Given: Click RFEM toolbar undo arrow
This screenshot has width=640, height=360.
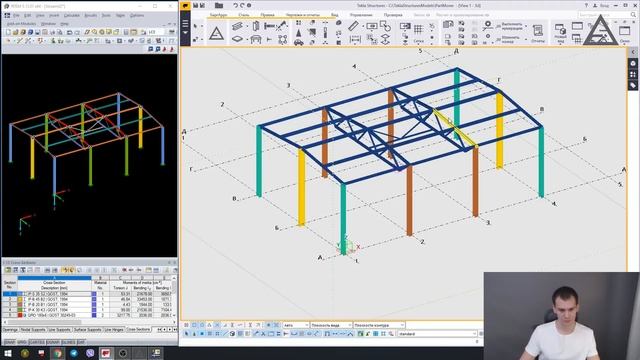Looking at the screenshot, I should (x=69, y=32).
